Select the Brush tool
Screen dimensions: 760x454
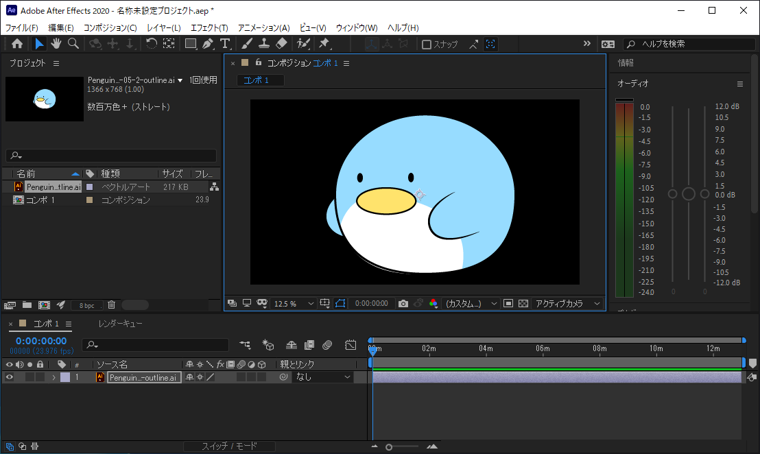pos(247,44)
